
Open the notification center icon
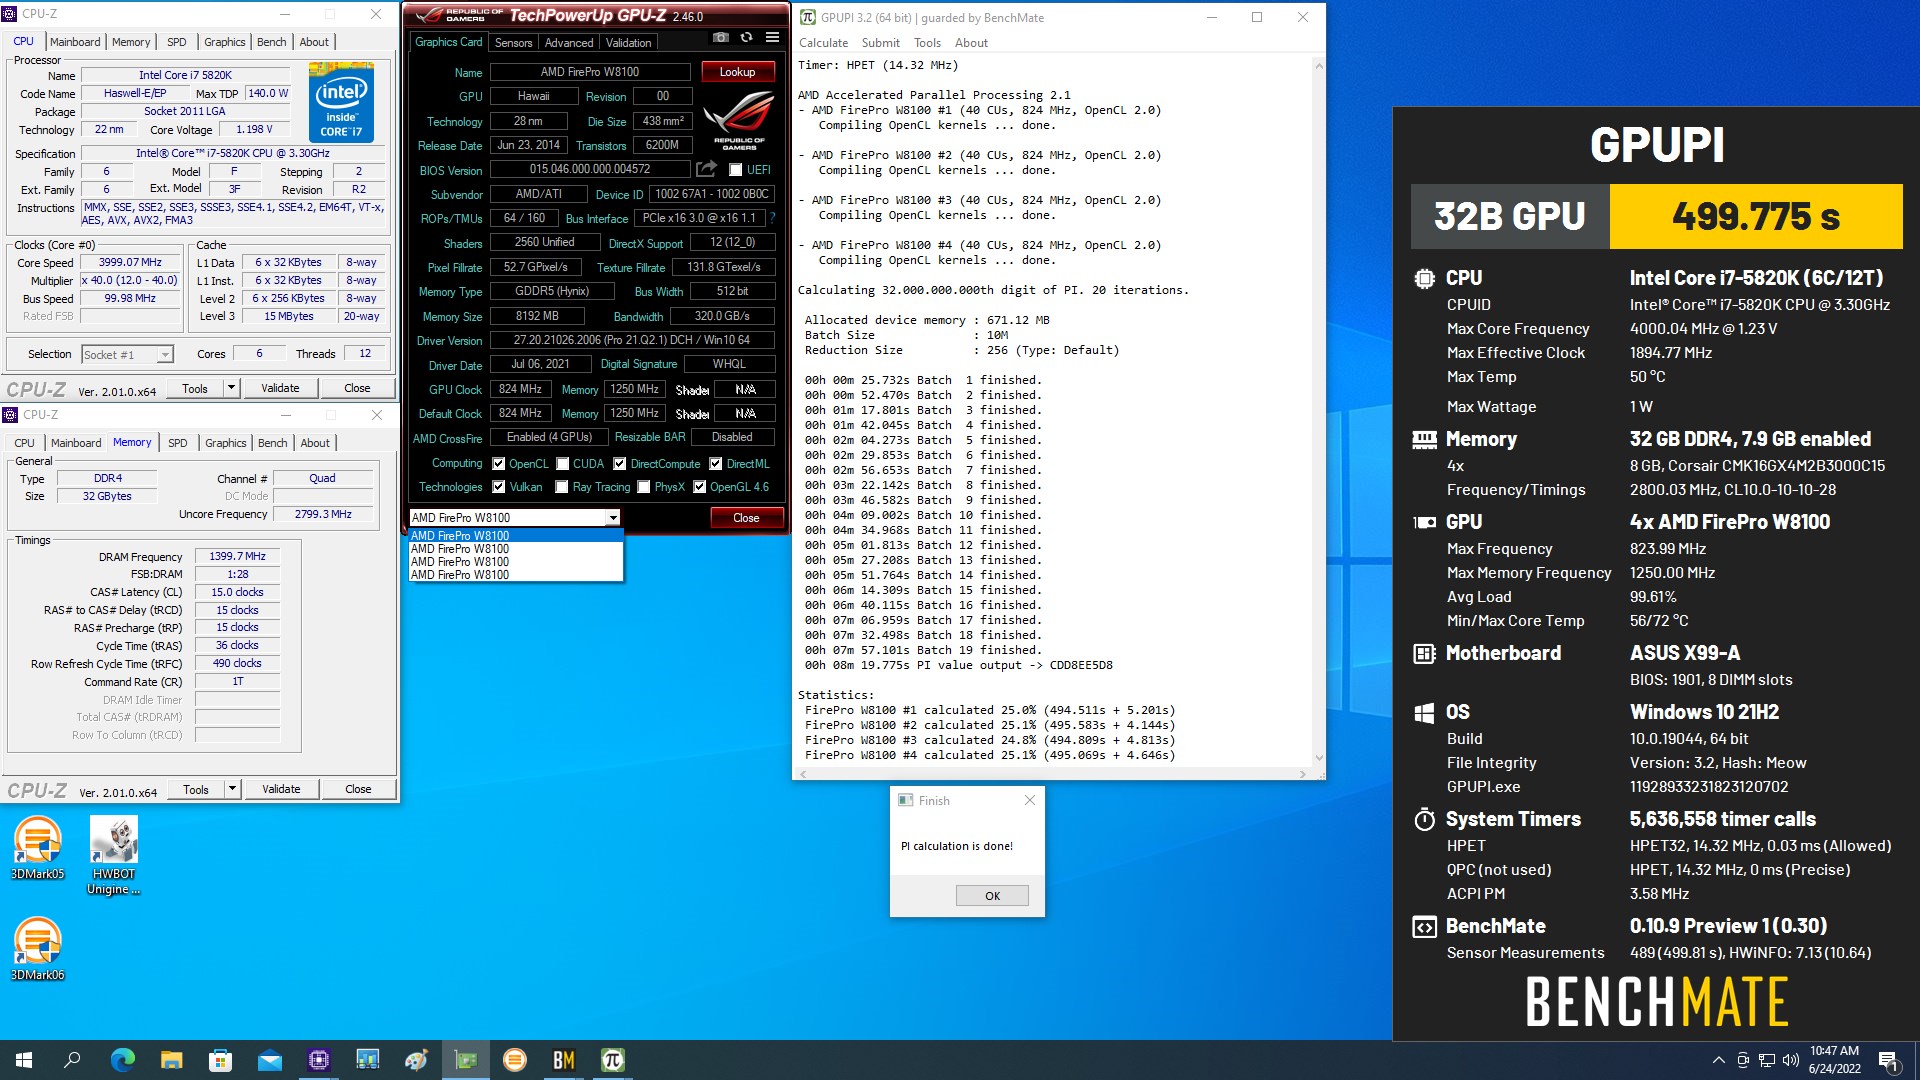(1889, 1061)
